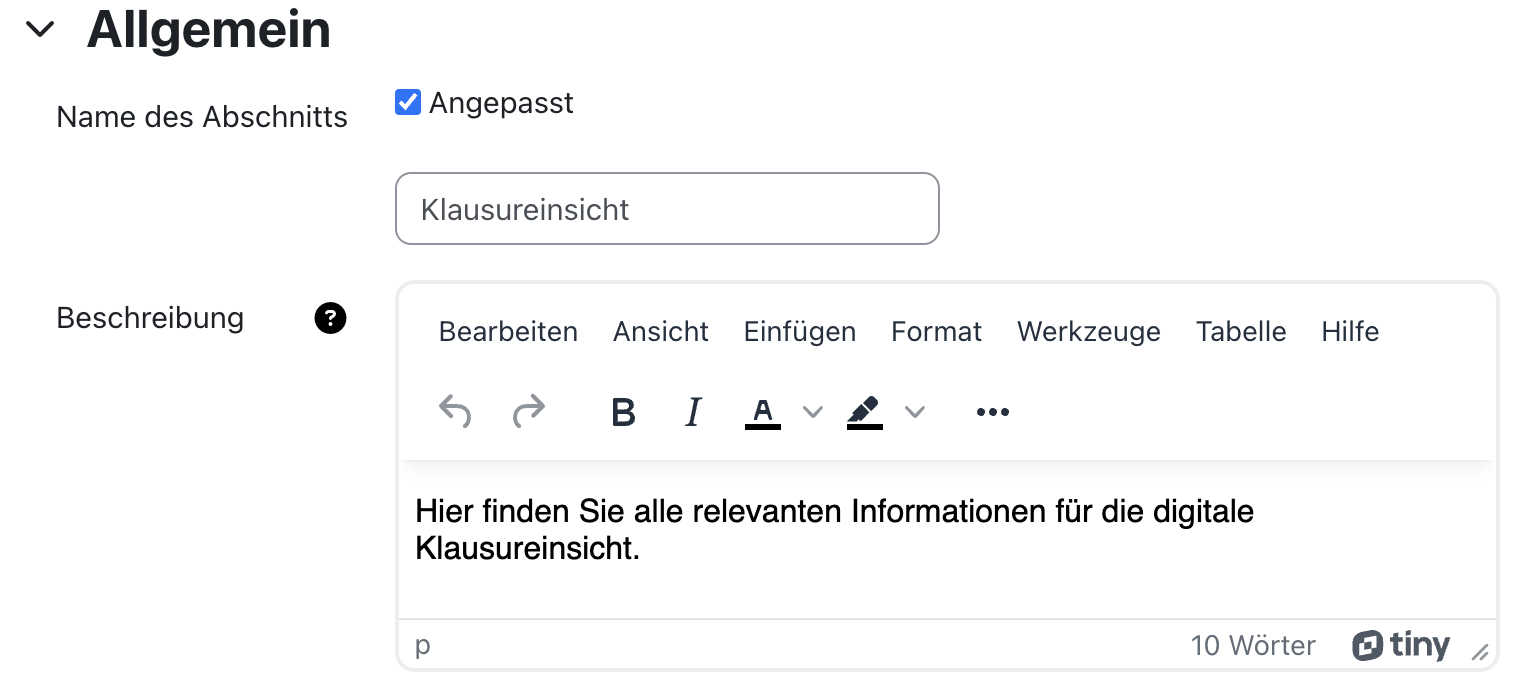Apply italic formatting
The height and width of the screenshot is (692, 1516).
coord(692,411)
